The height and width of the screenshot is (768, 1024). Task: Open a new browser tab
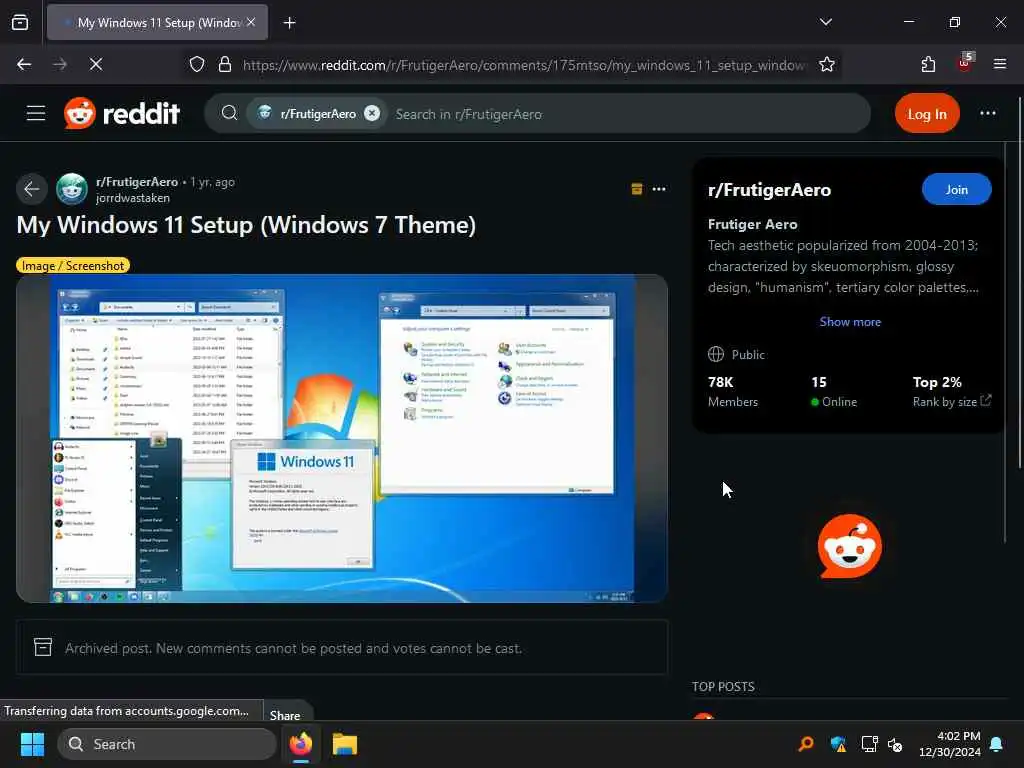(x=289, y=23)
